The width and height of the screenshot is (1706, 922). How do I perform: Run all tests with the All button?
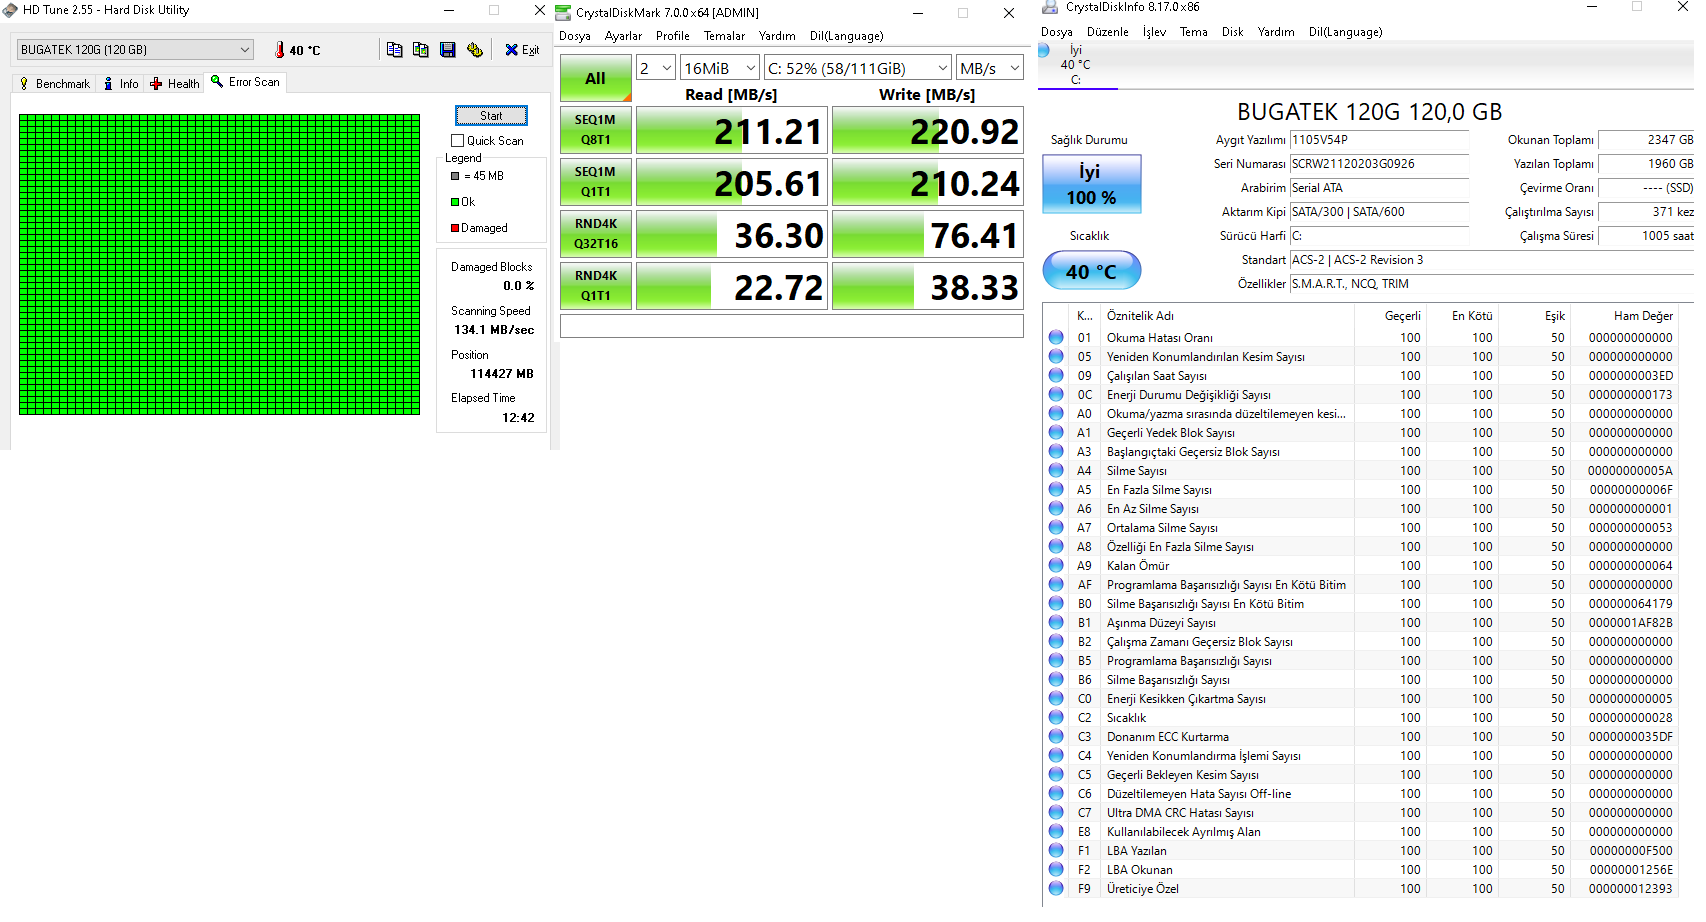pyautogui.click(x=596, y=78)
